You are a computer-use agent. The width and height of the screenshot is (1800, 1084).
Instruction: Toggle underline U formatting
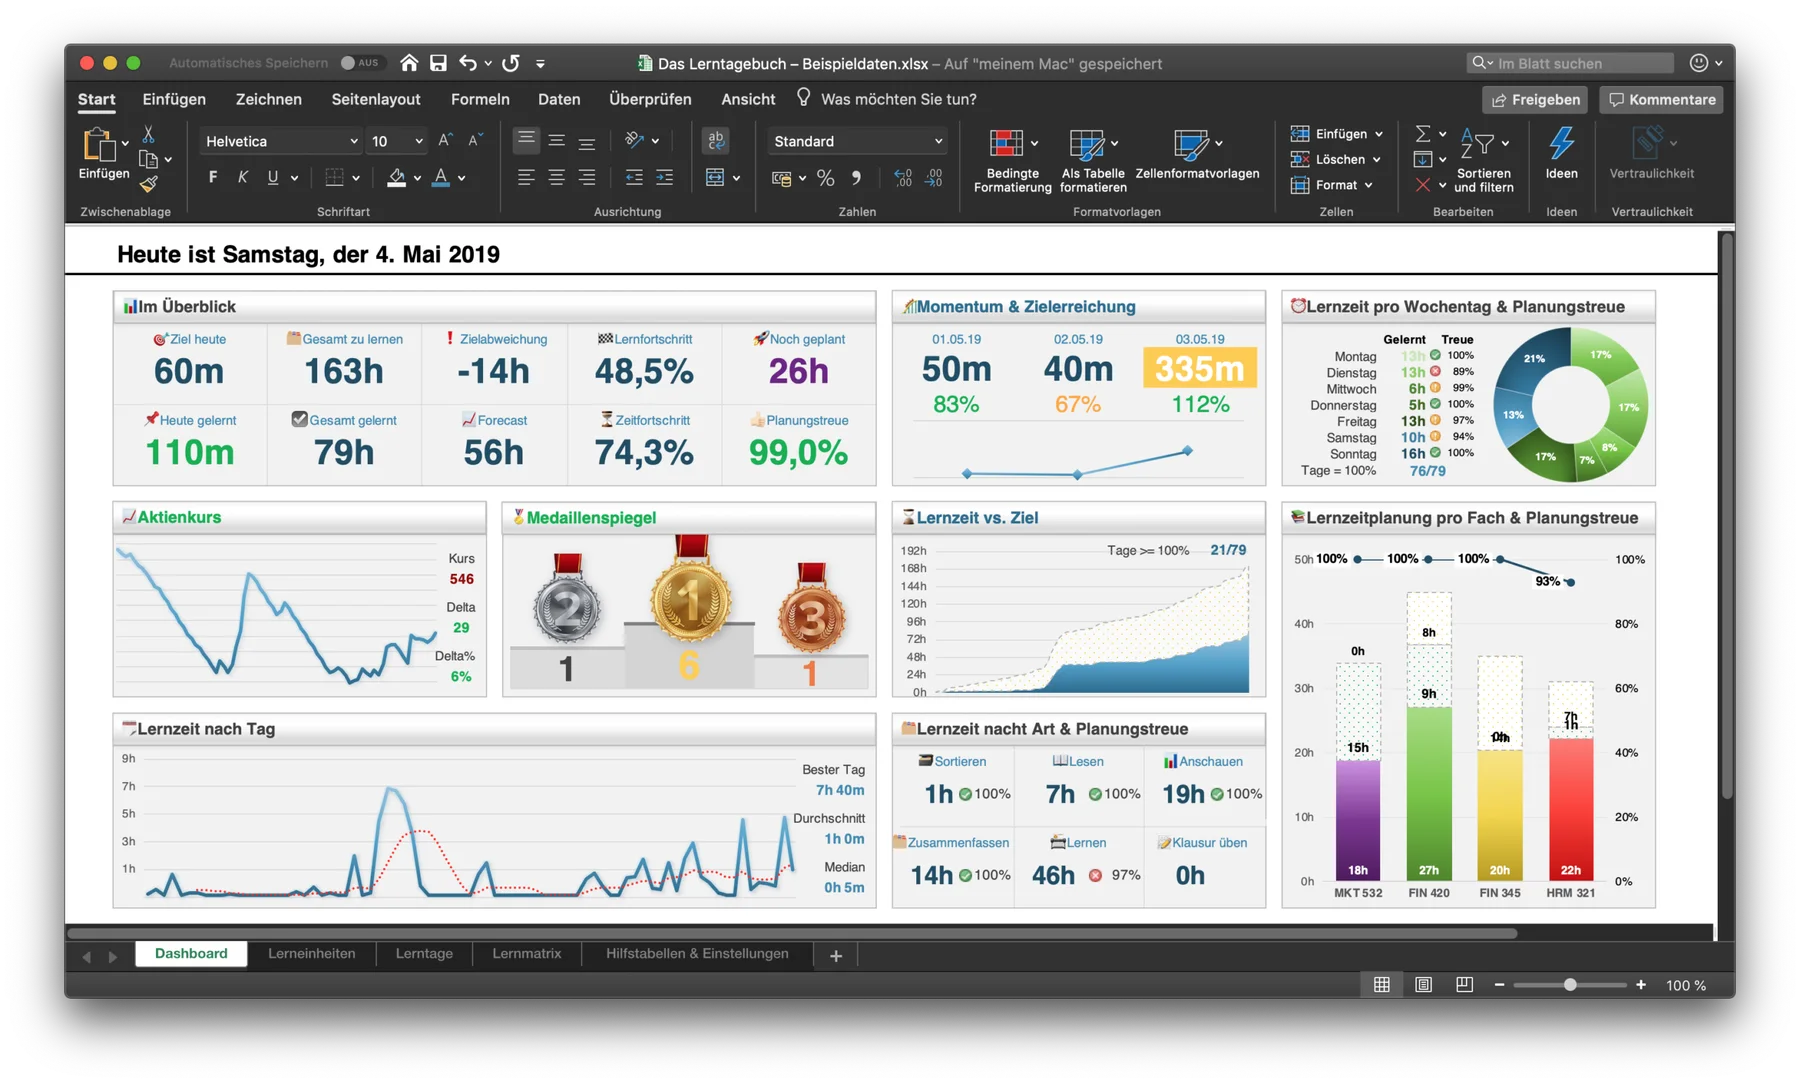[x=272, y=178]
